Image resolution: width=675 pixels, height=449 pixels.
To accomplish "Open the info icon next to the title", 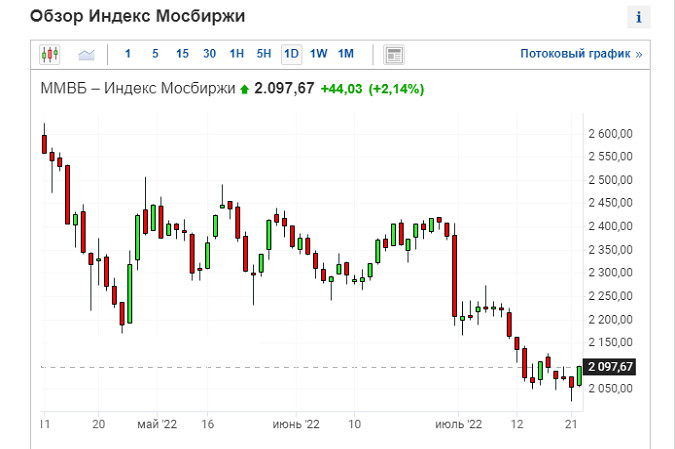I will [638, 17].
